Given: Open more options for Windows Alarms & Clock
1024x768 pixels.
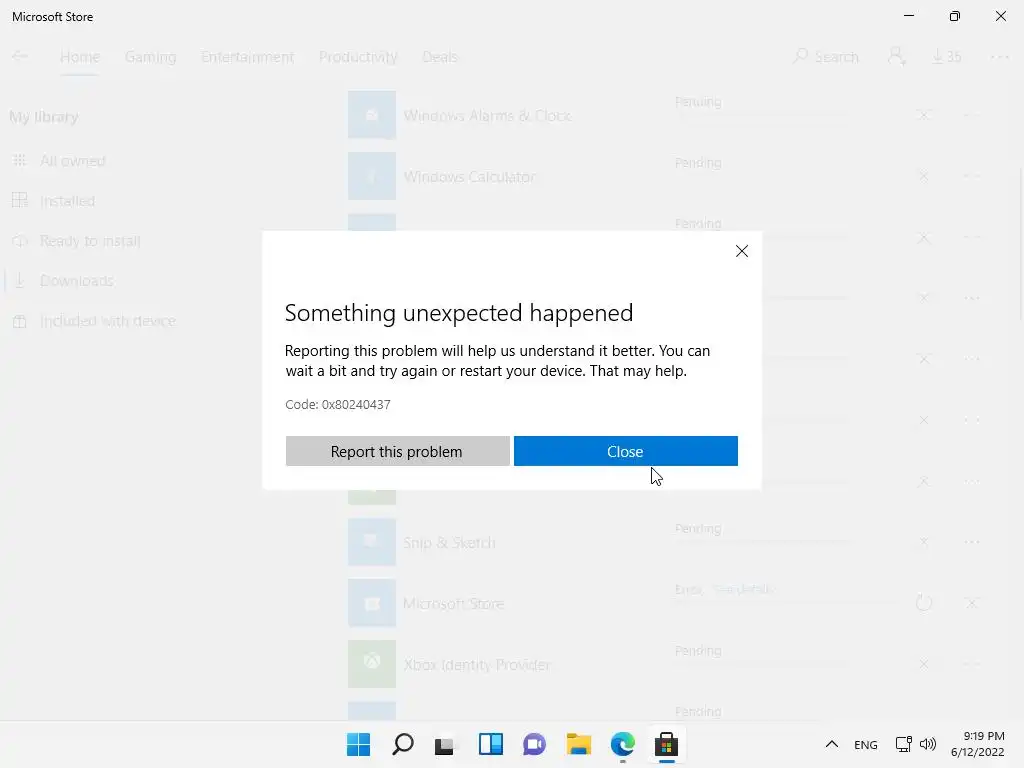Looking at the screenshot, I should [972, 115].
